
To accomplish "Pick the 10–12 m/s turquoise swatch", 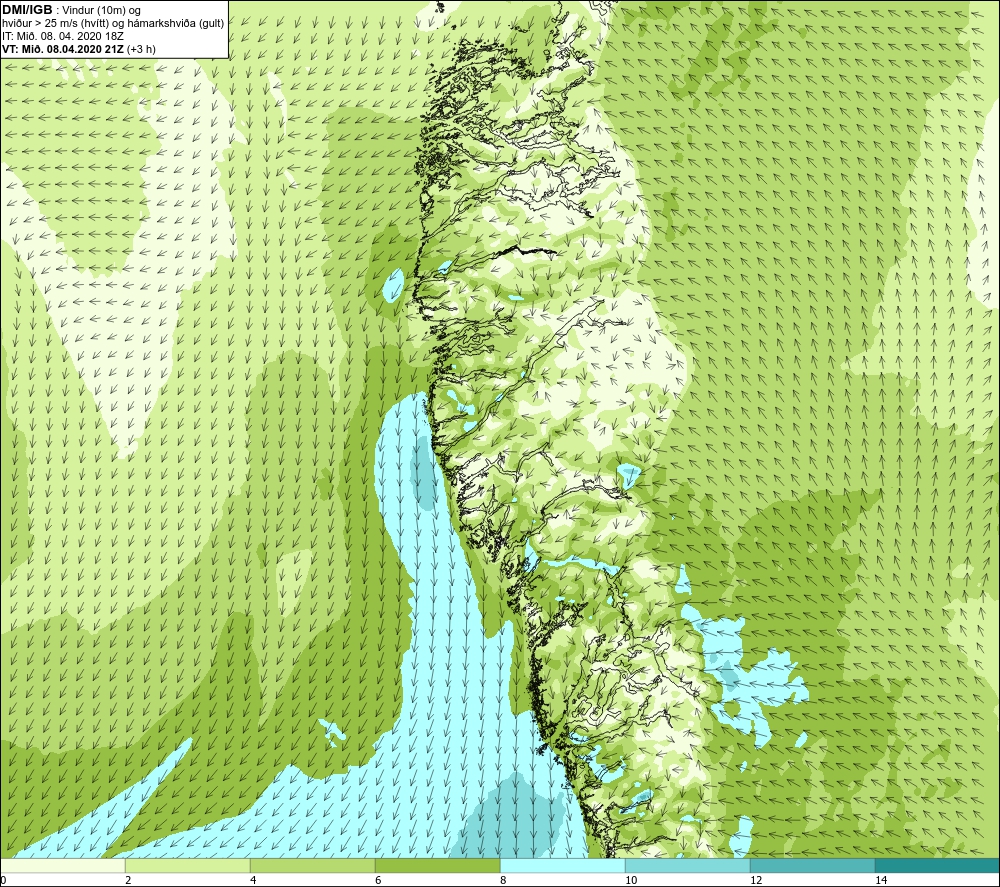I will pyautogui.click(x=688, y=866).
